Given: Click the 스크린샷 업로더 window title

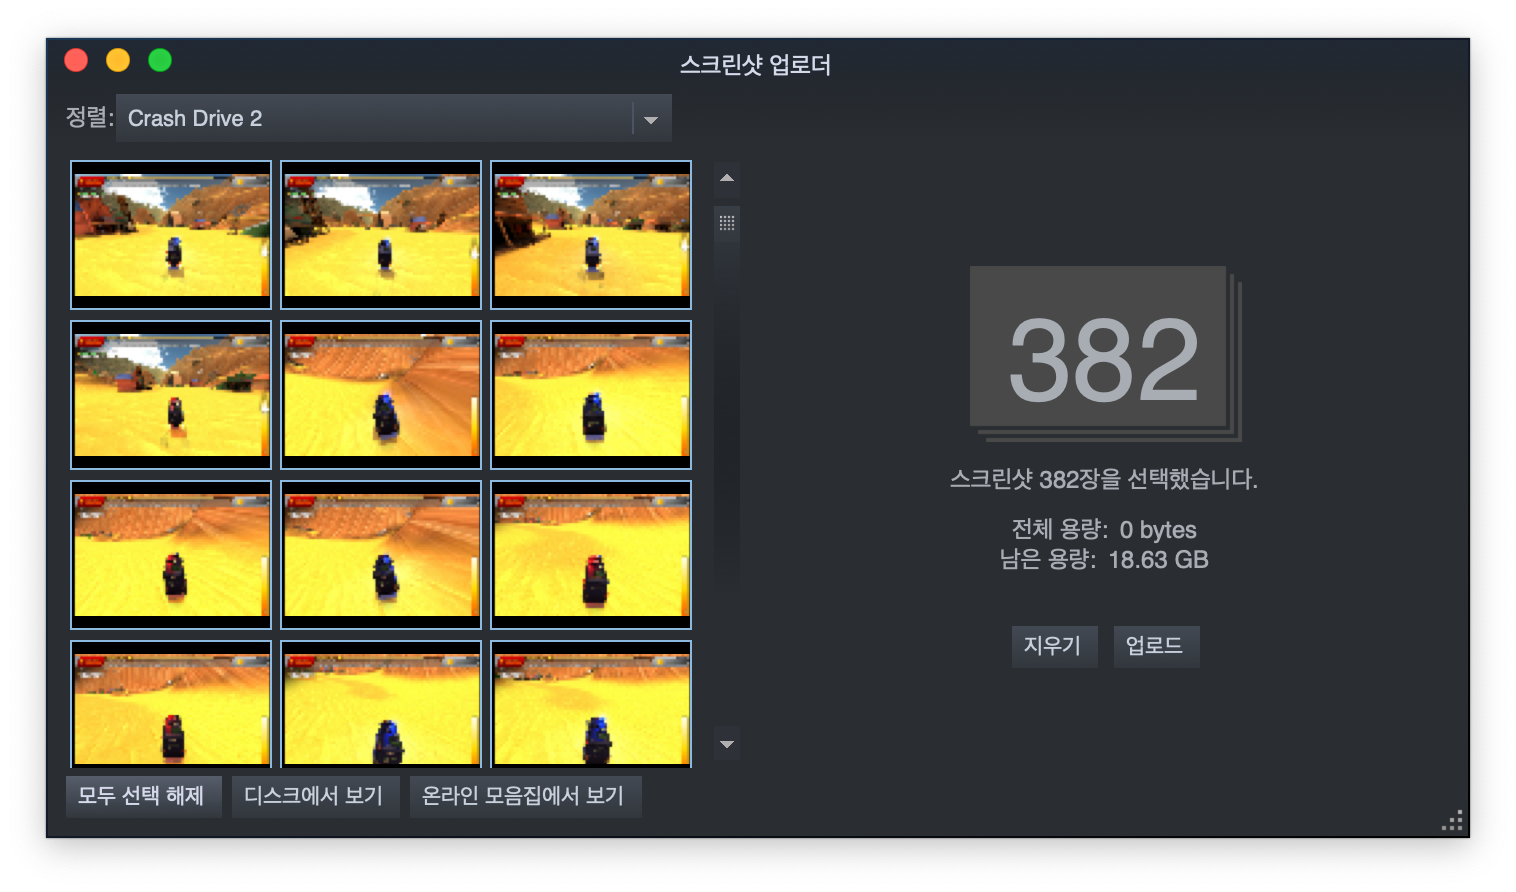Looking at the screenshot, I should [x=756, y=65].
